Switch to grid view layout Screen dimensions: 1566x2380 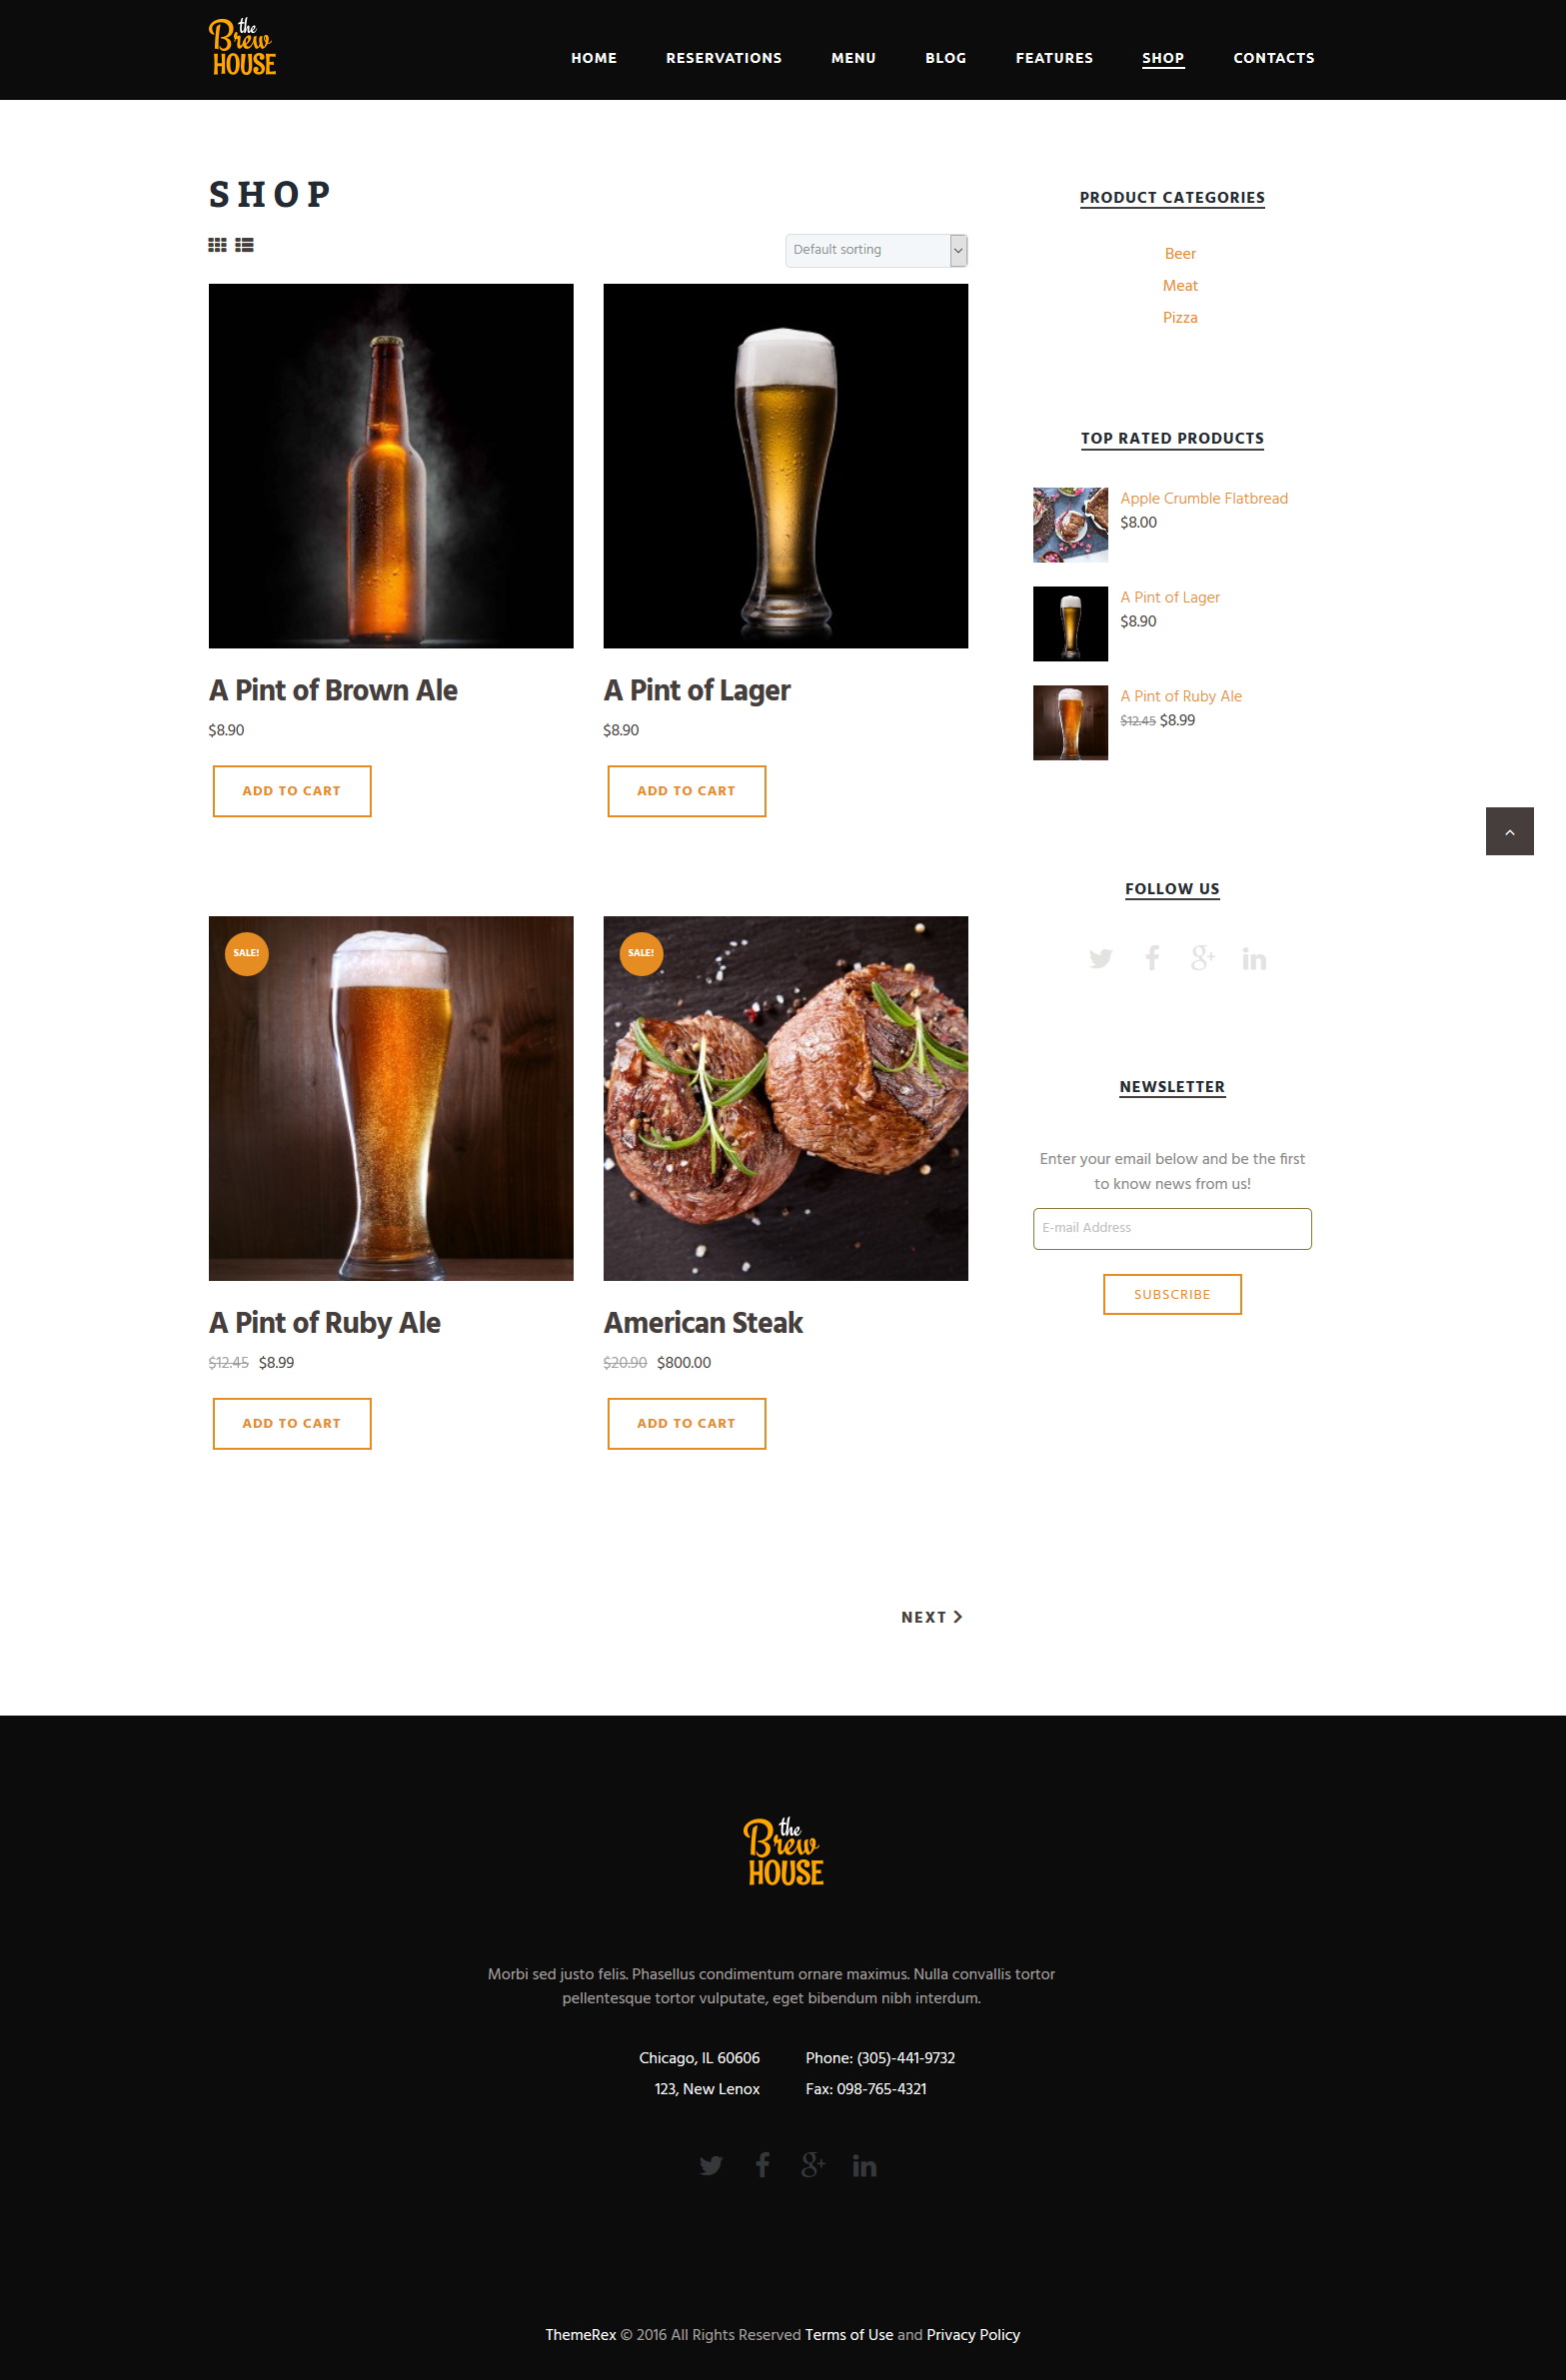point(217,245)
